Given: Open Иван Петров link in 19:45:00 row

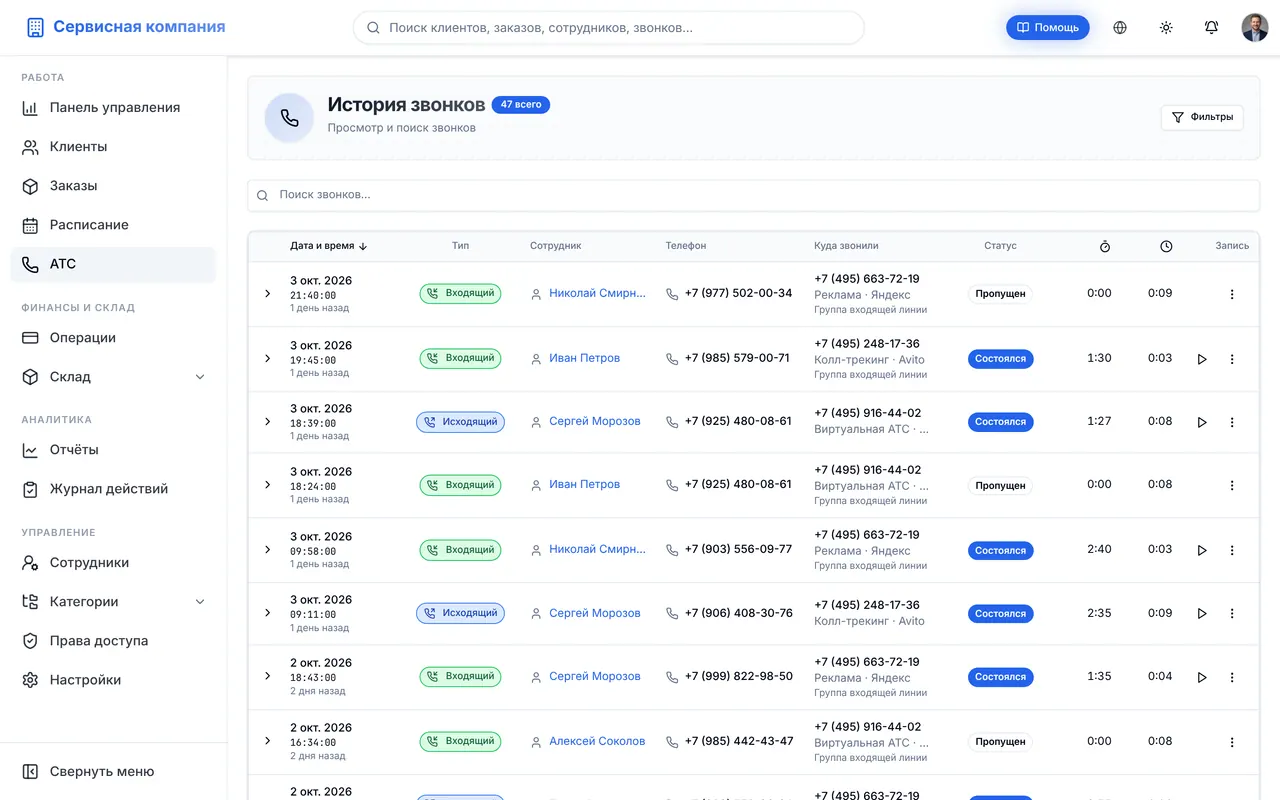Looking at the screenshot, I should click(x=584, y=358).
